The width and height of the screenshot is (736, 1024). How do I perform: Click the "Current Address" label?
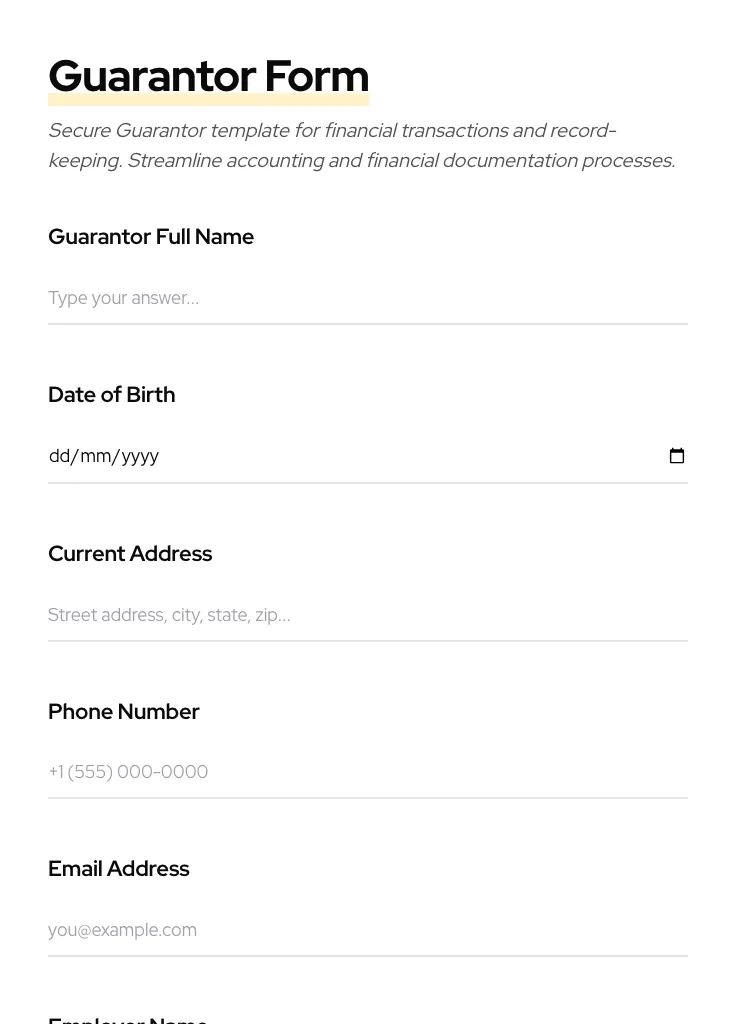[x=130, y=554]
